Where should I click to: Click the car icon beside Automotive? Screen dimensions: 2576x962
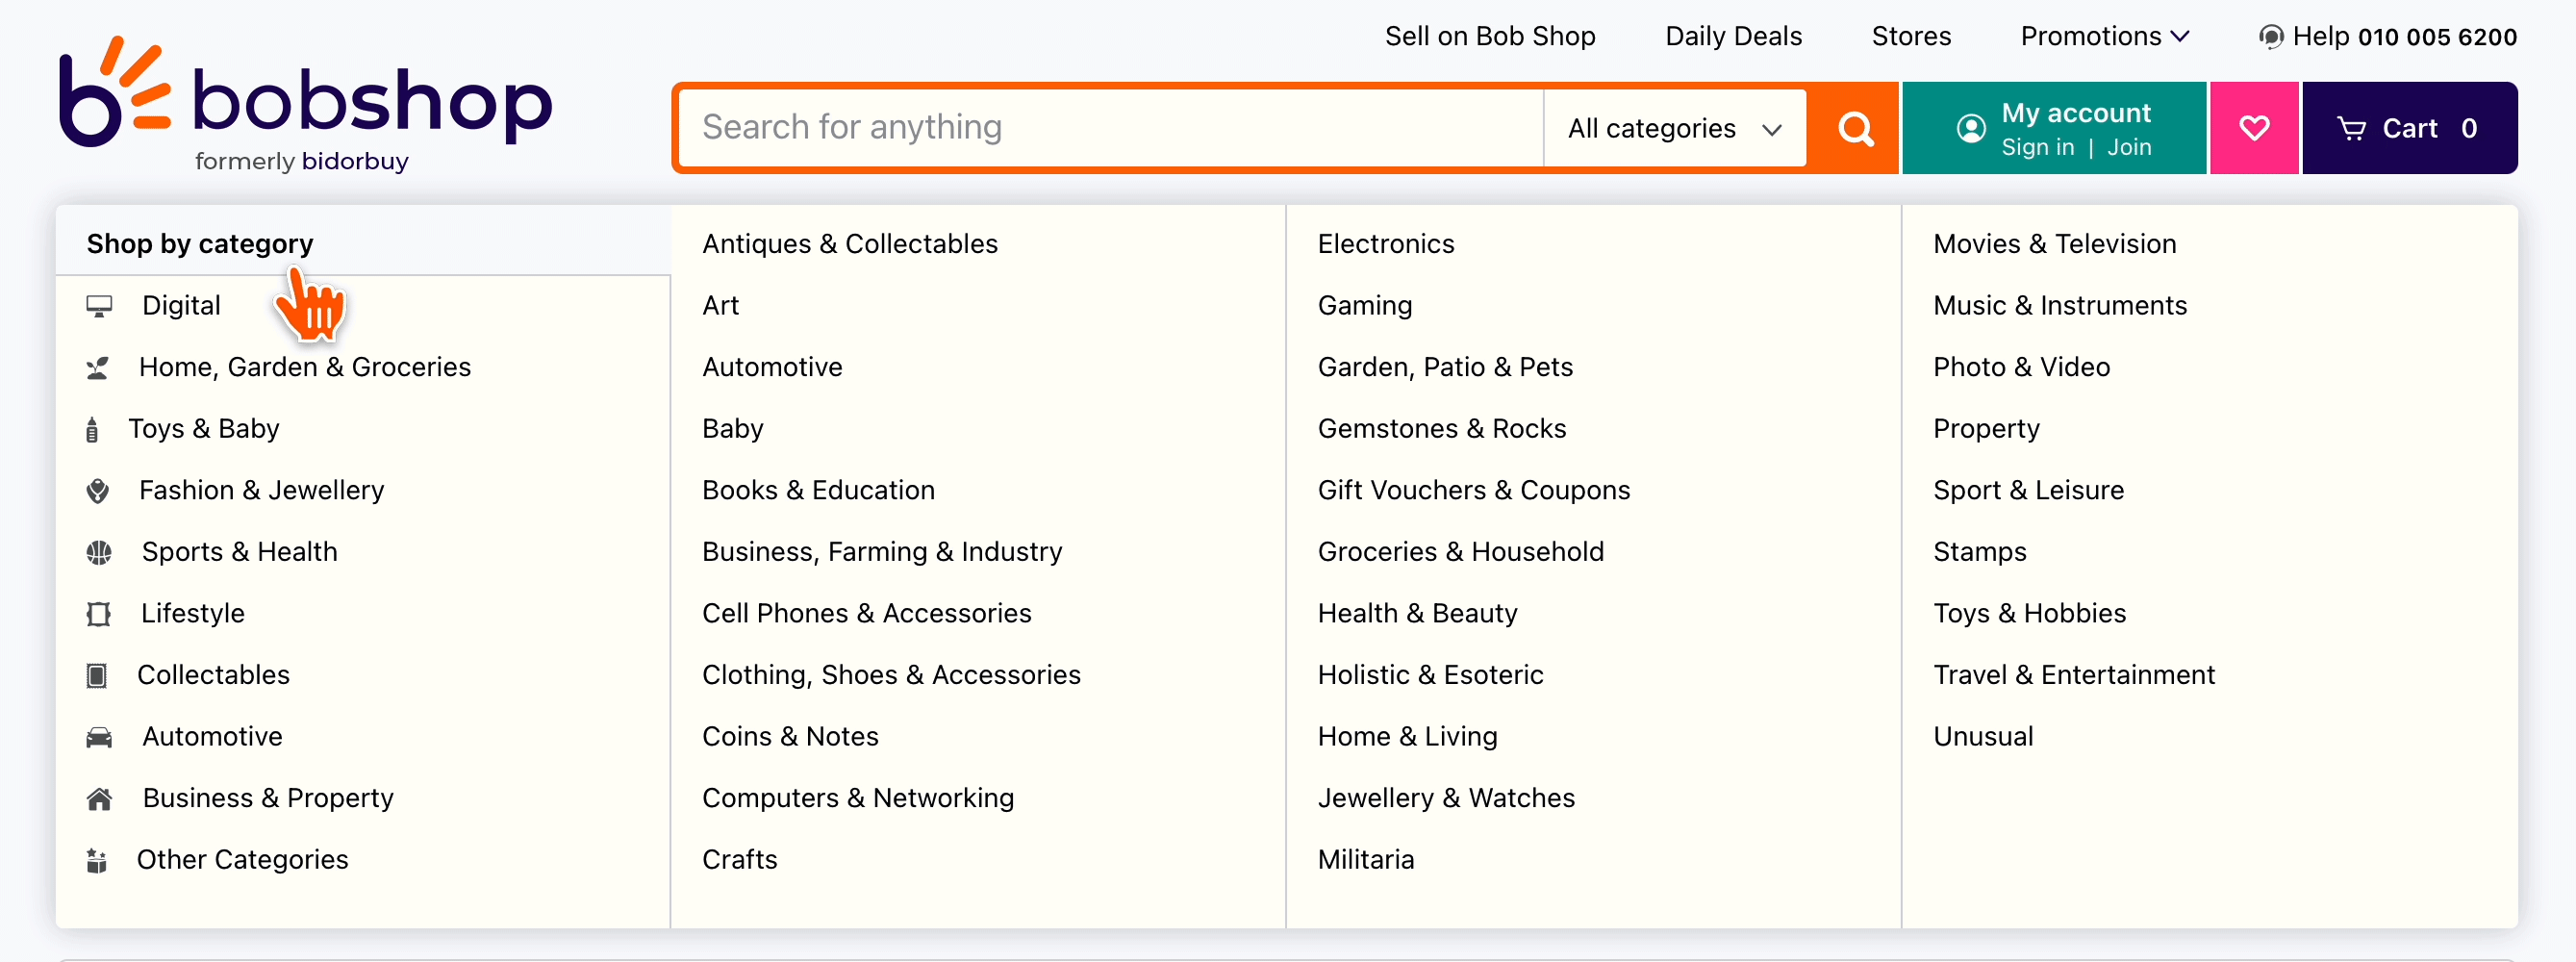[x=99, y=737]
